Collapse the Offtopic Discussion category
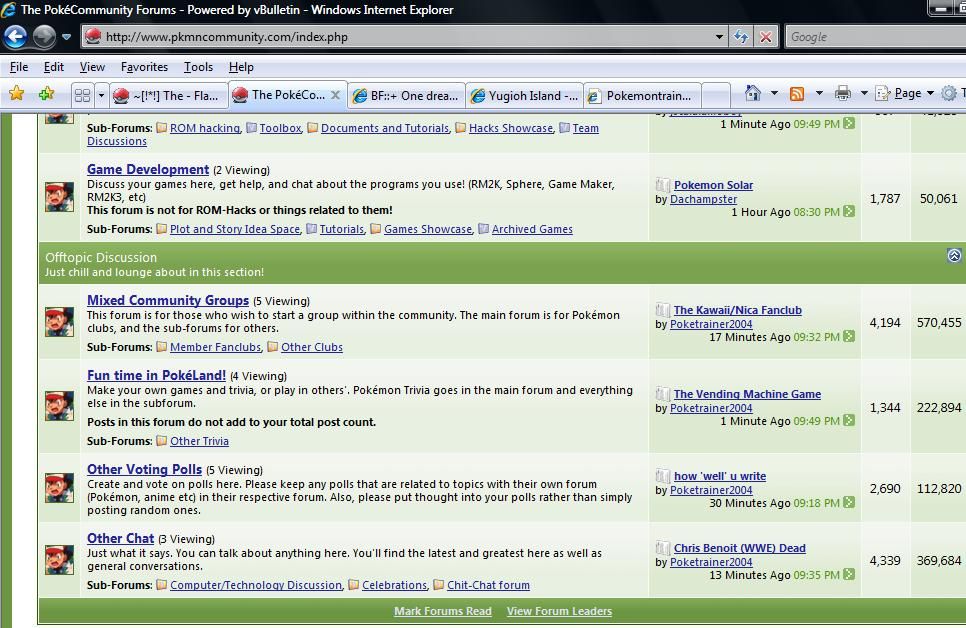 (x=954, y=255)
